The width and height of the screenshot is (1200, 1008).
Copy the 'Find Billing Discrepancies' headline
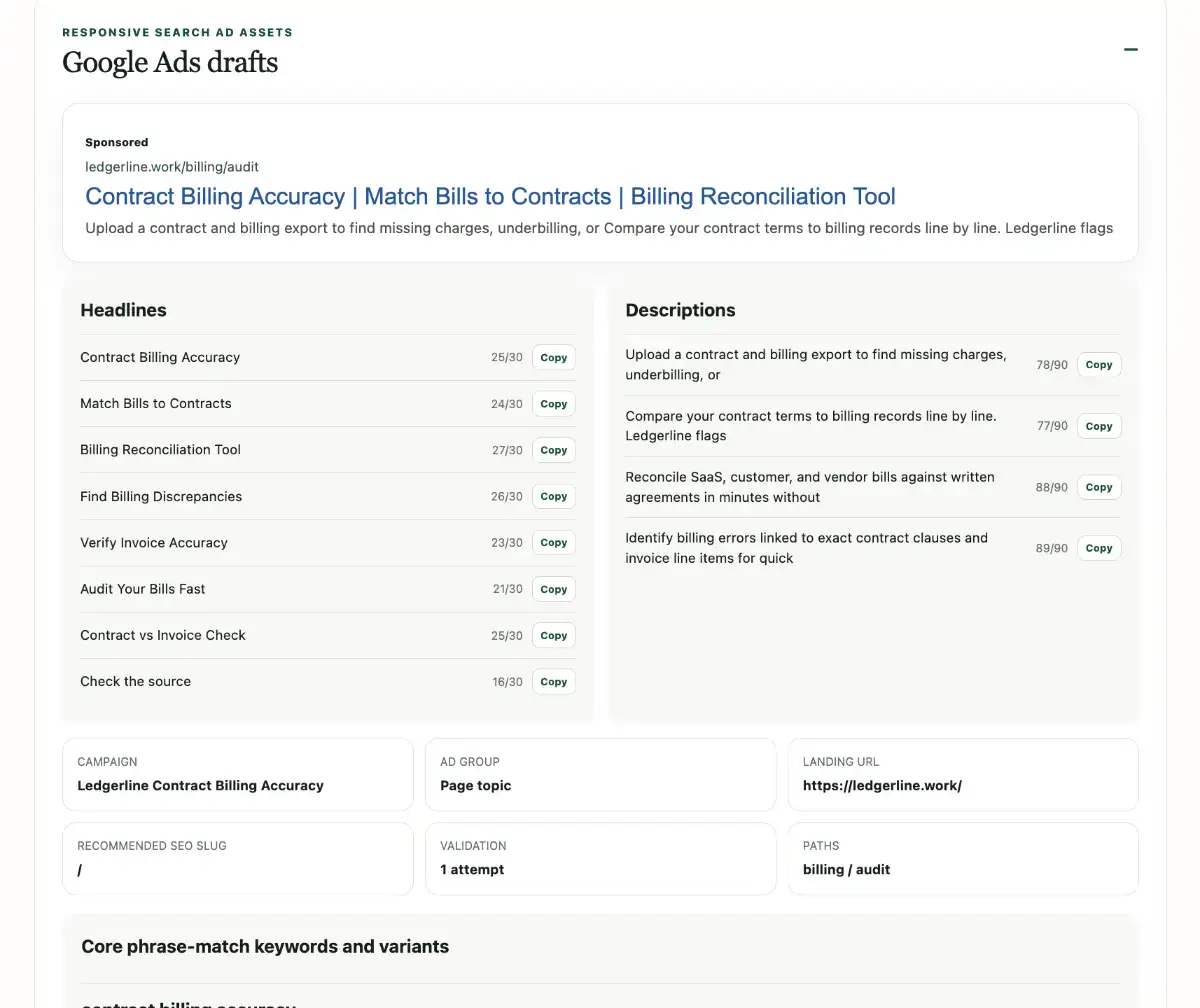pyautogui.click(x=553, y=496)
